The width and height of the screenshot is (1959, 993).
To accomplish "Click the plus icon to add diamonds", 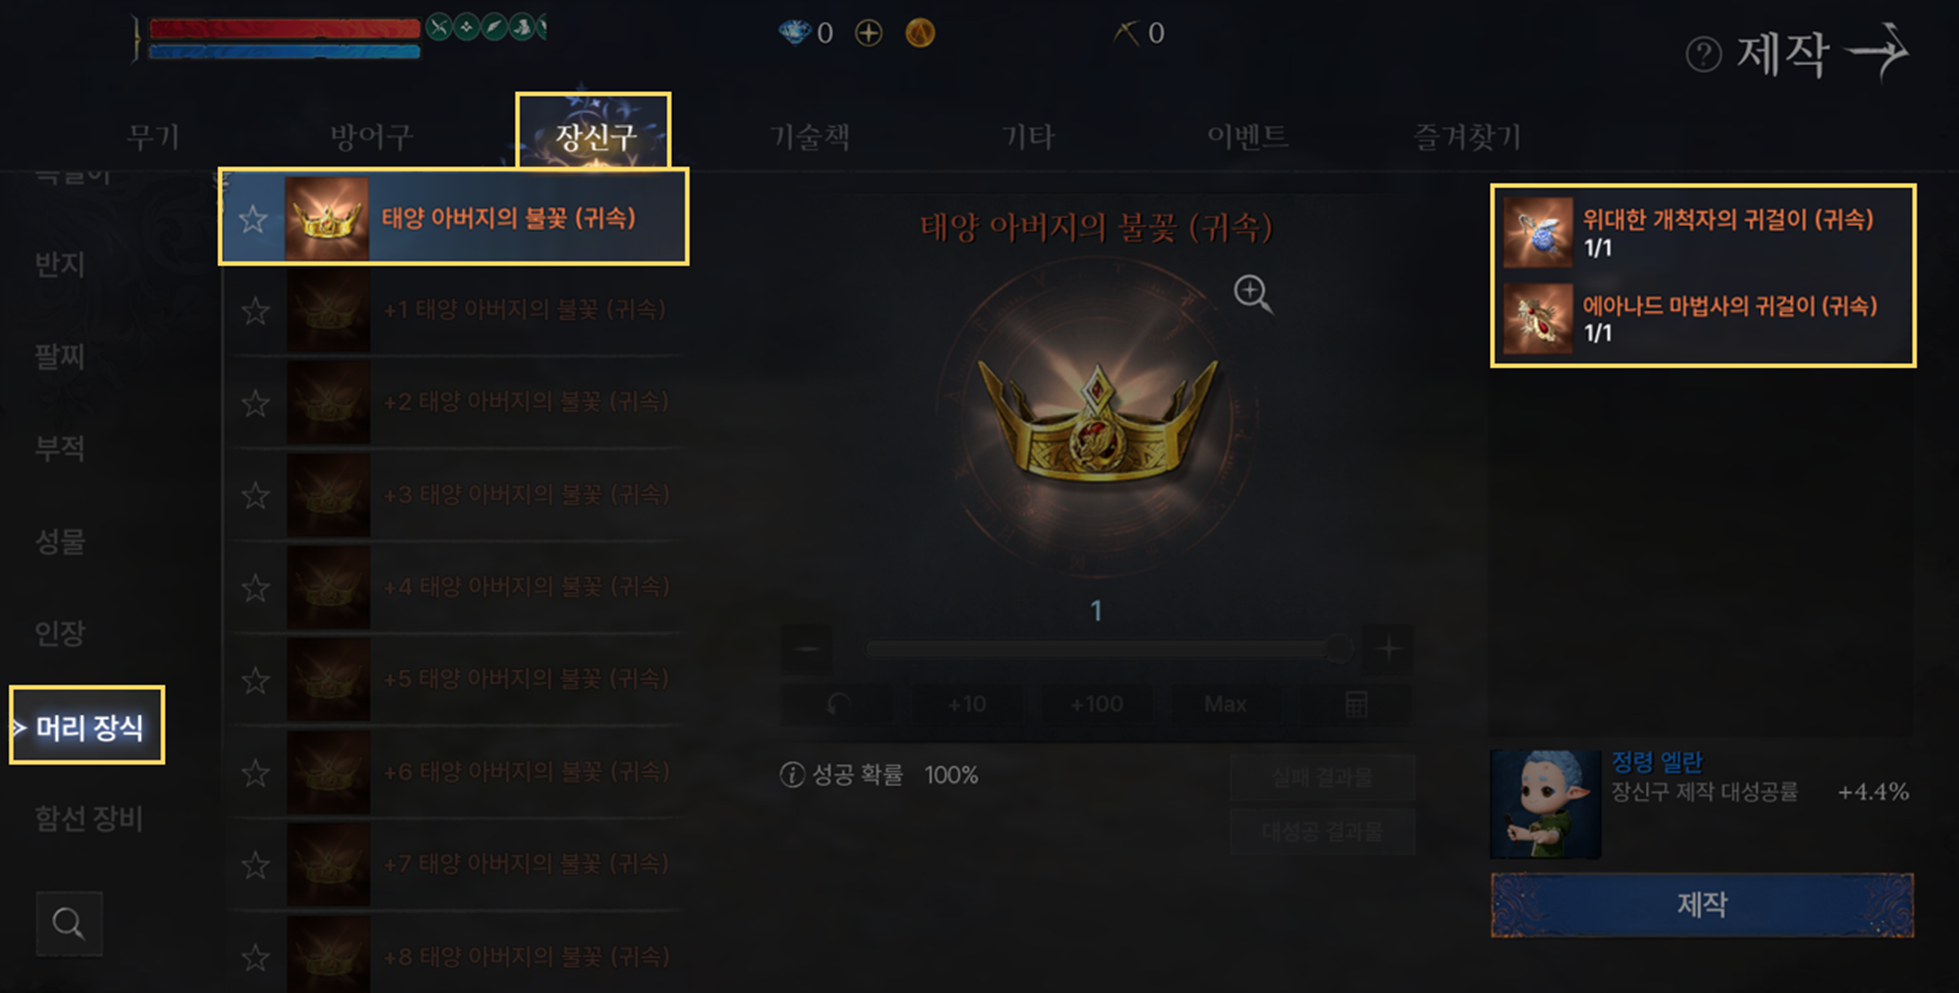I will [x=868, y=33].
